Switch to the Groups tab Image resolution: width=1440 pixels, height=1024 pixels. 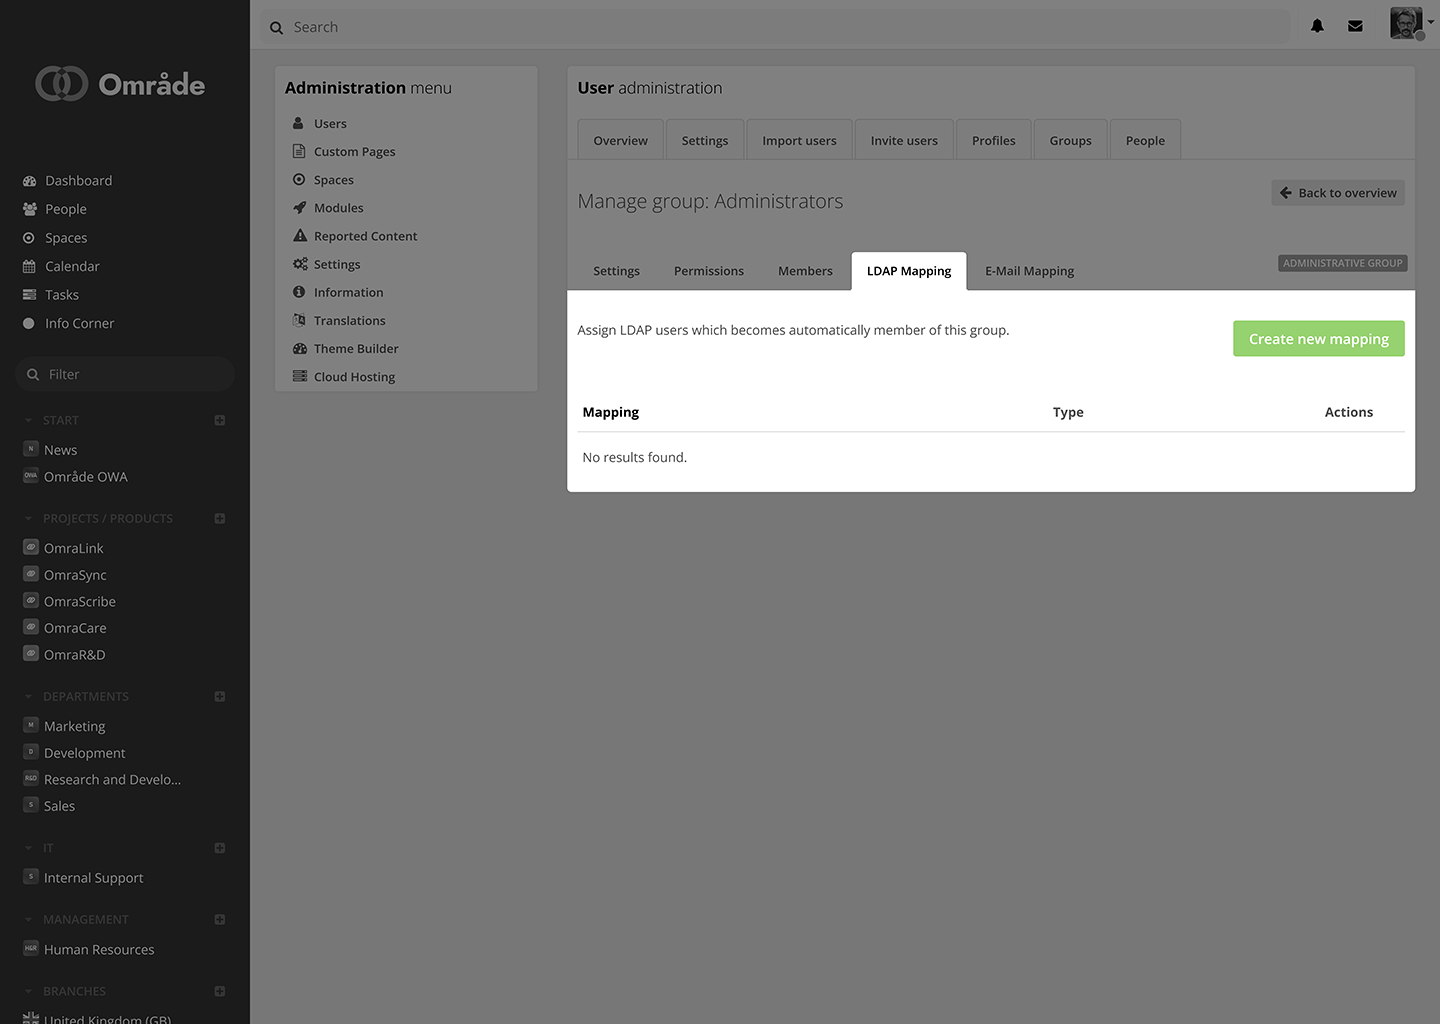point(1069,140)
